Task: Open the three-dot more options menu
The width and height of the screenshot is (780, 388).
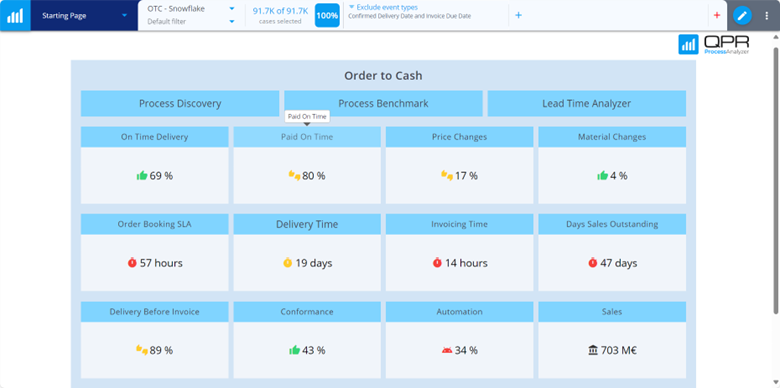Action: (766, 15)
